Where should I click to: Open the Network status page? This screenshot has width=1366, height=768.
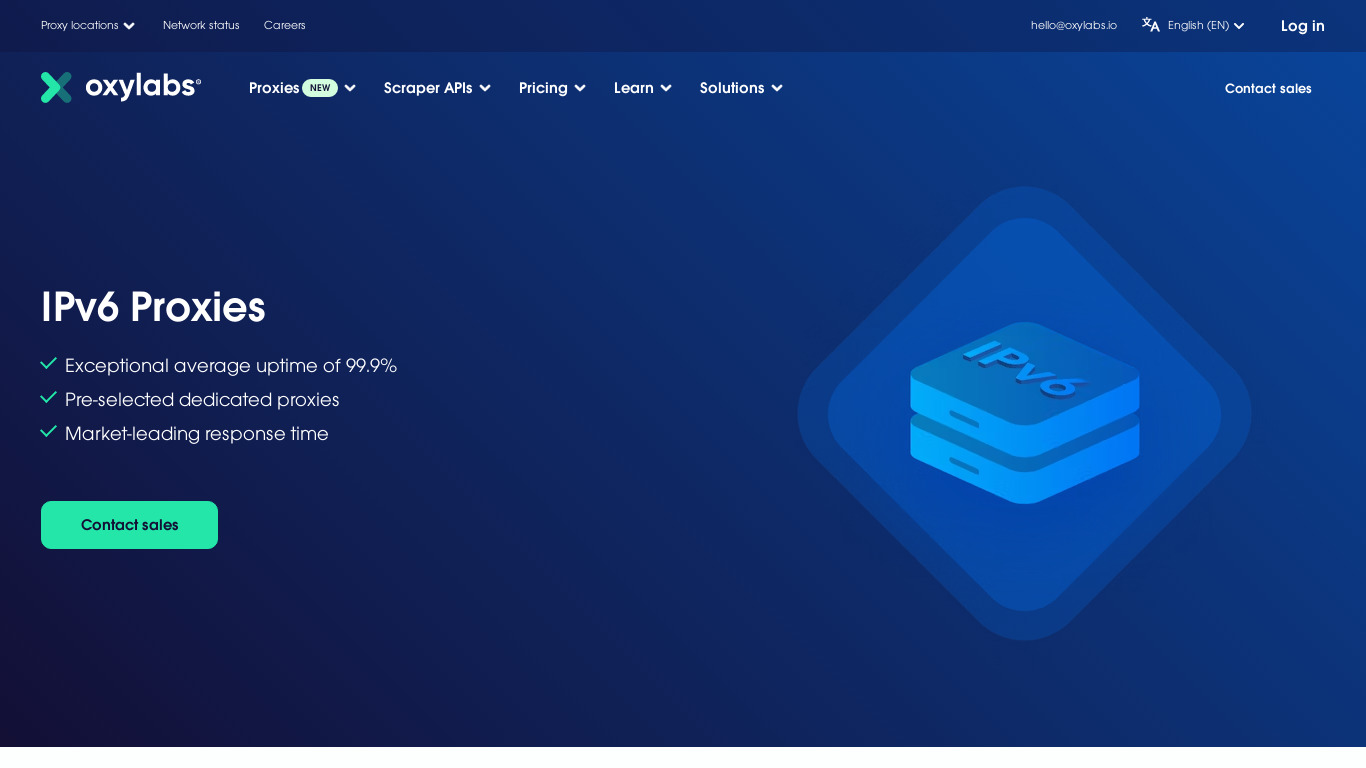coord(201,25)
